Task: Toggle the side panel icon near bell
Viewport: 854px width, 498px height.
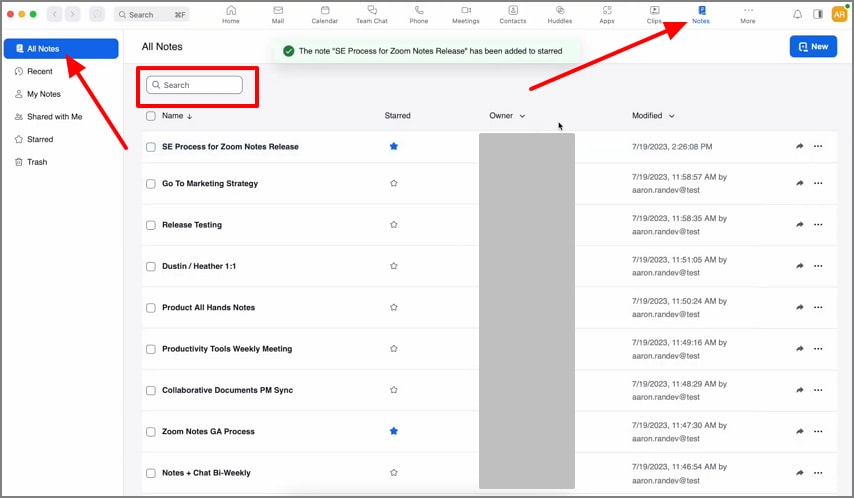Action: pyautogui.click(x=818, y=14)
